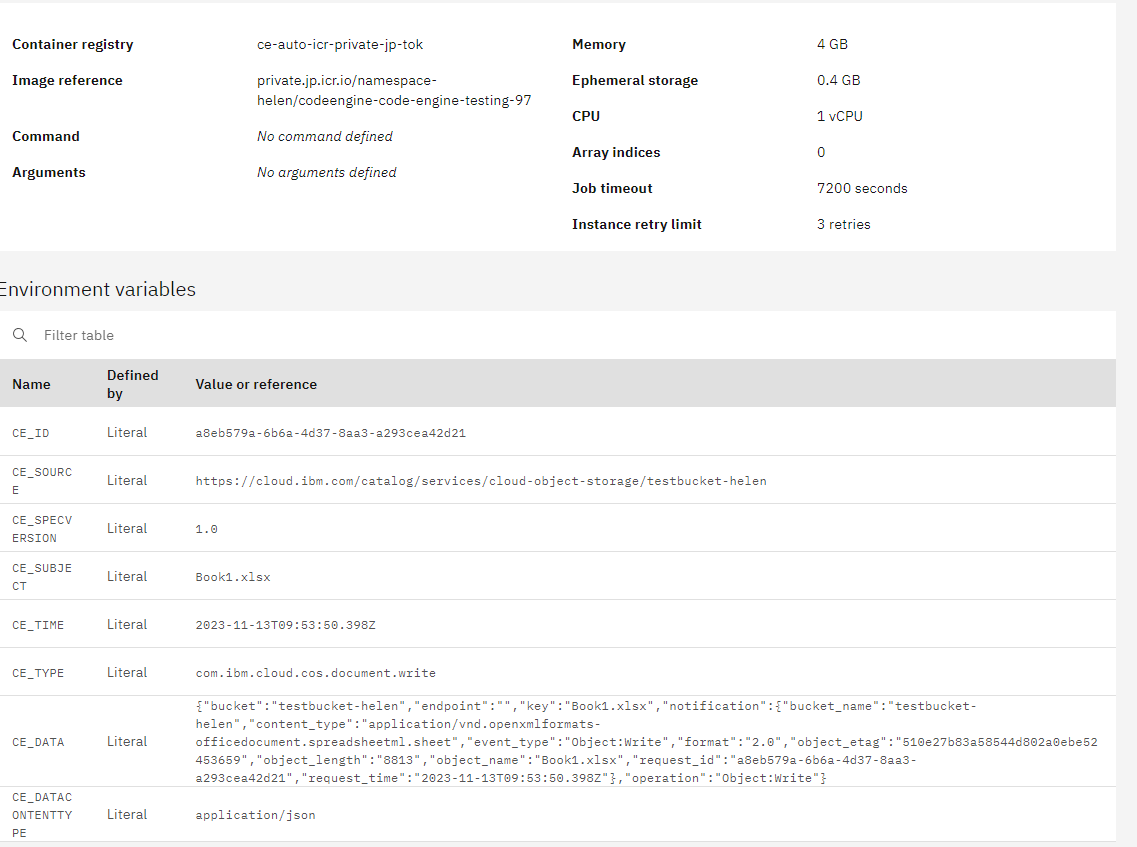
Task: Select the CE_SOURCE variable name
Action: point(42,481)
